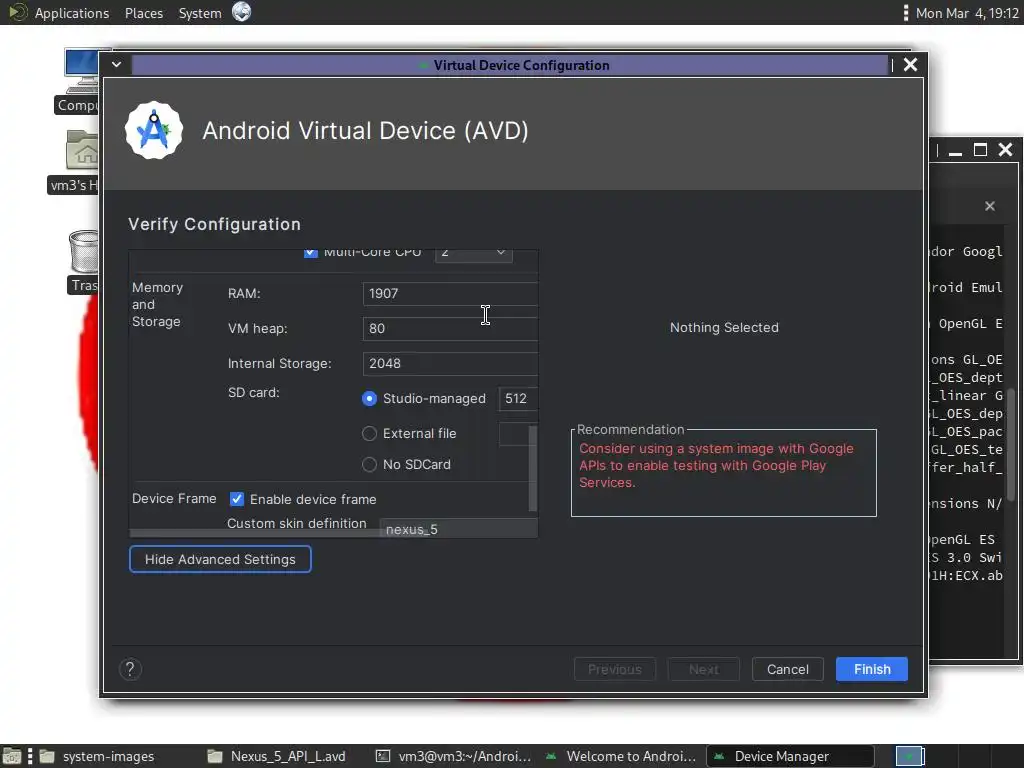Open the help question mark icon
This screenshot has width=1024, height=768.
[130, 669]
